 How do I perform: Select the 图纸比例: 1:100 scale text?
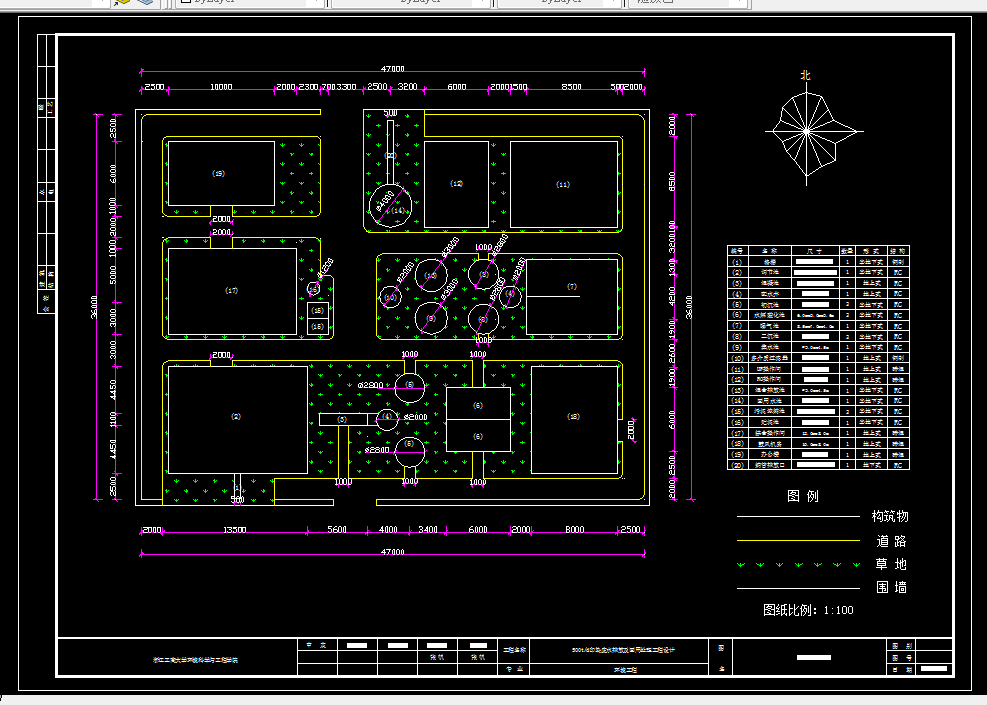(808, 610)
